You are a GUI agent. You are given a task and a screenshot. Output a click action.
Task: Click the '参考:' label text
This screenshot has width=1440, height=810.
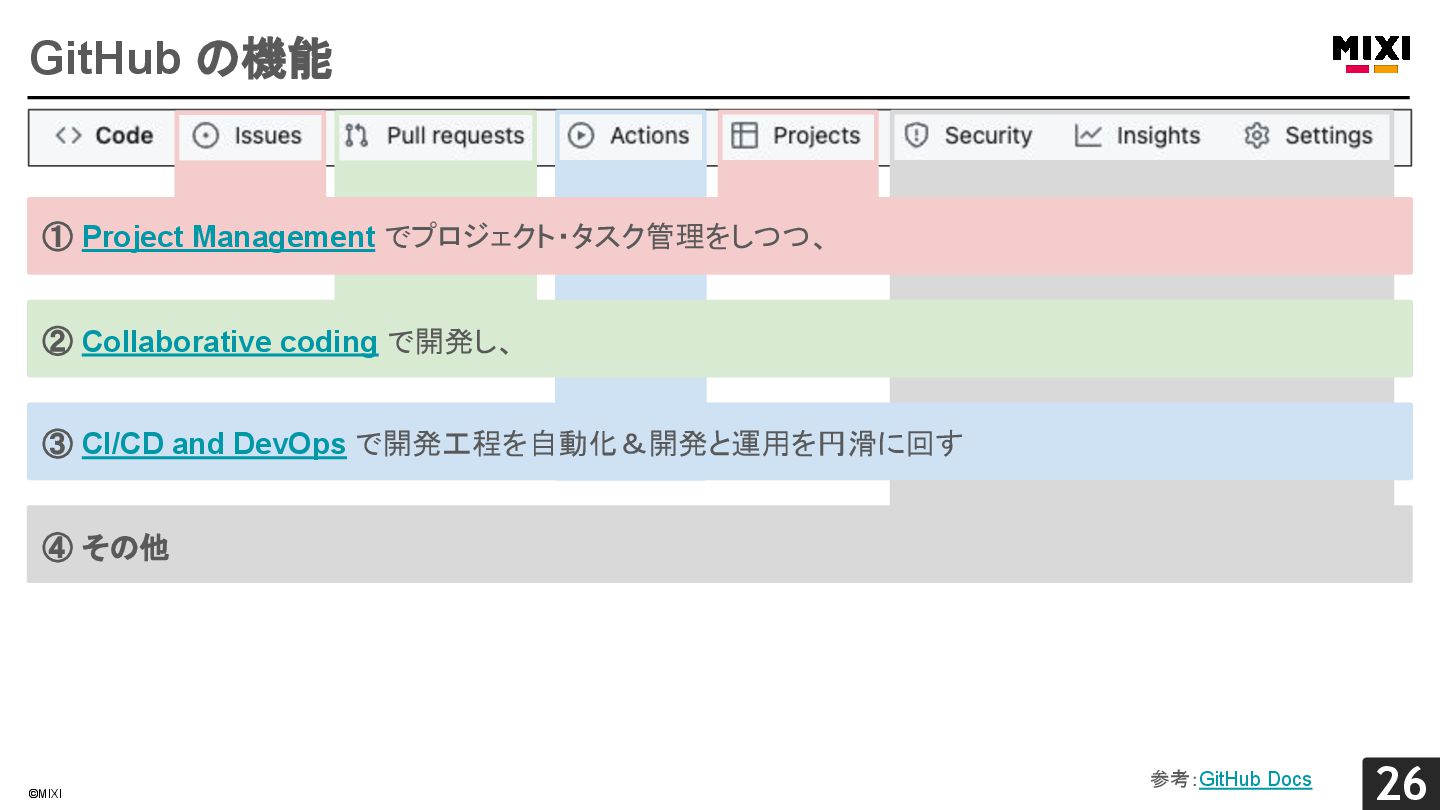click(x=1174, y=779)
